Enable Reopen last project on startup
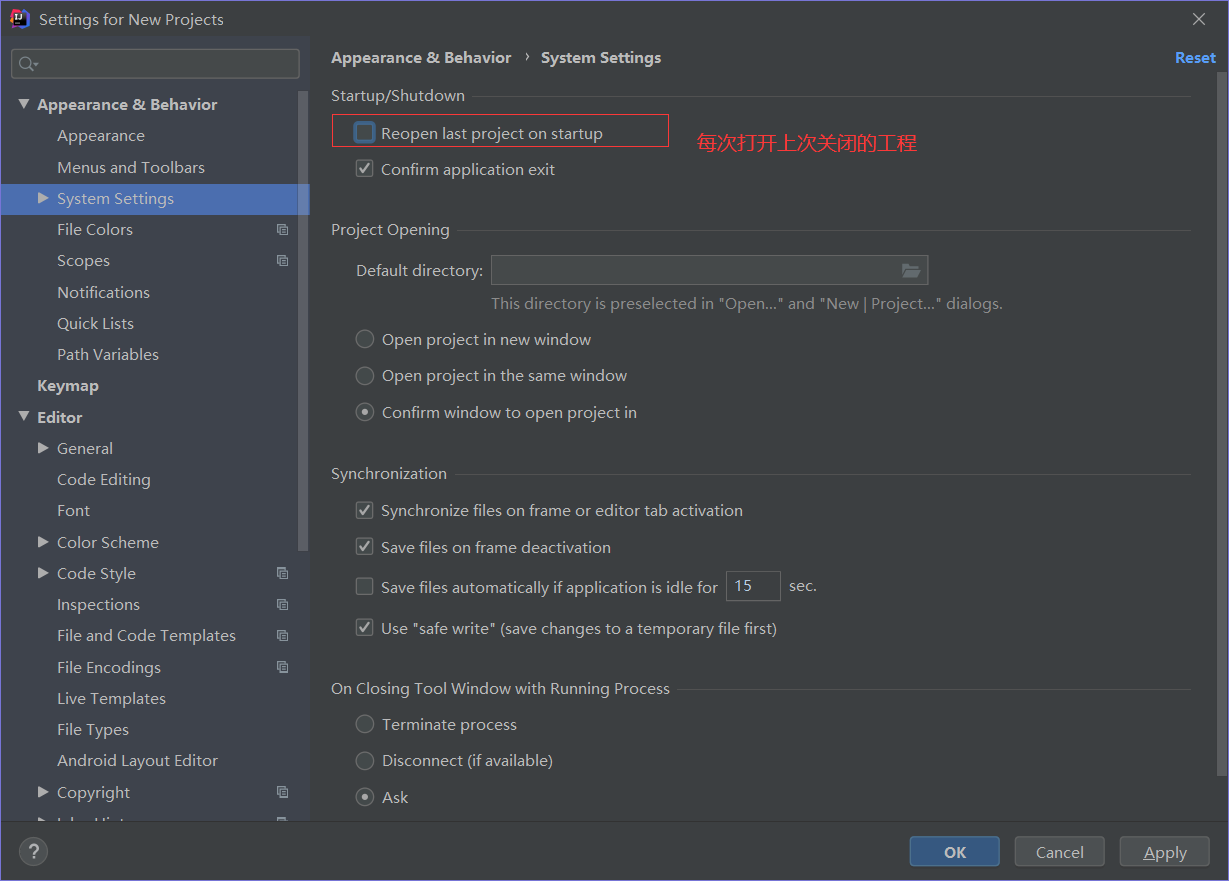The height and width of the screenshot is (881, 1229). (x=365, y=130)
